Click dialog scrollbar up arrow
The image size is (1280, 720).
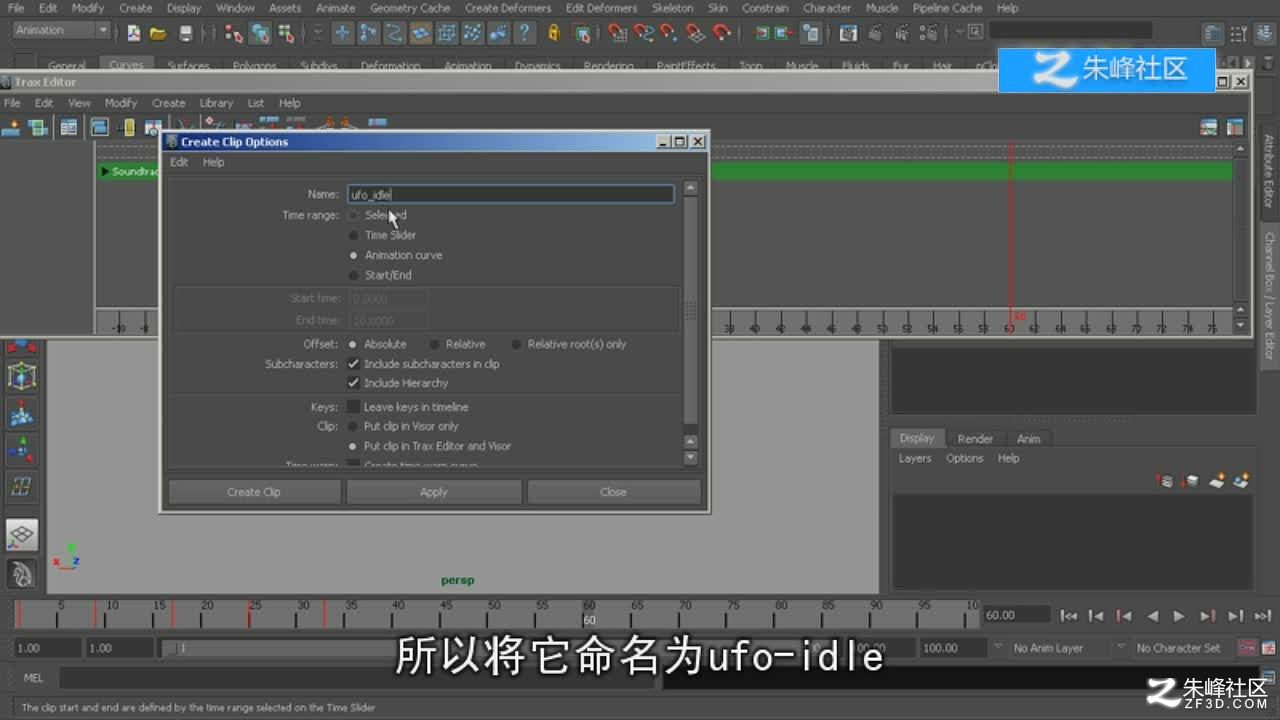click(x=690, y=188)
